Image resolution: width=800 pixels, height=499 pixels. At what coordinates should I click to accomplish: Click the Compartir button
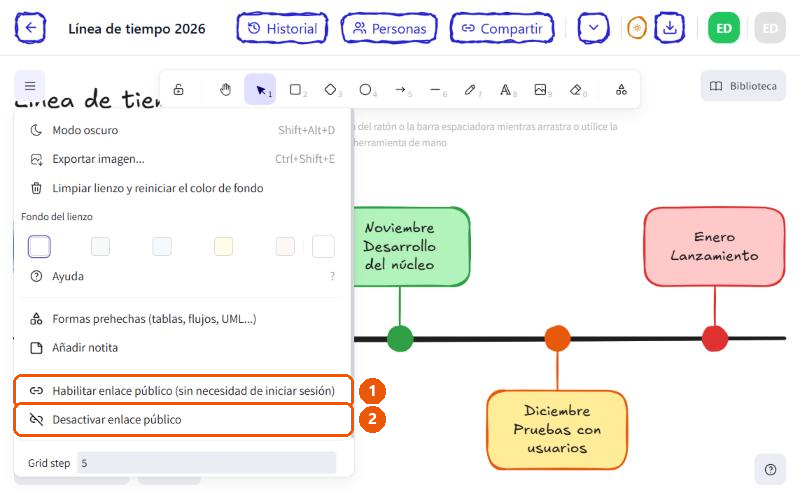coord(502,29)
